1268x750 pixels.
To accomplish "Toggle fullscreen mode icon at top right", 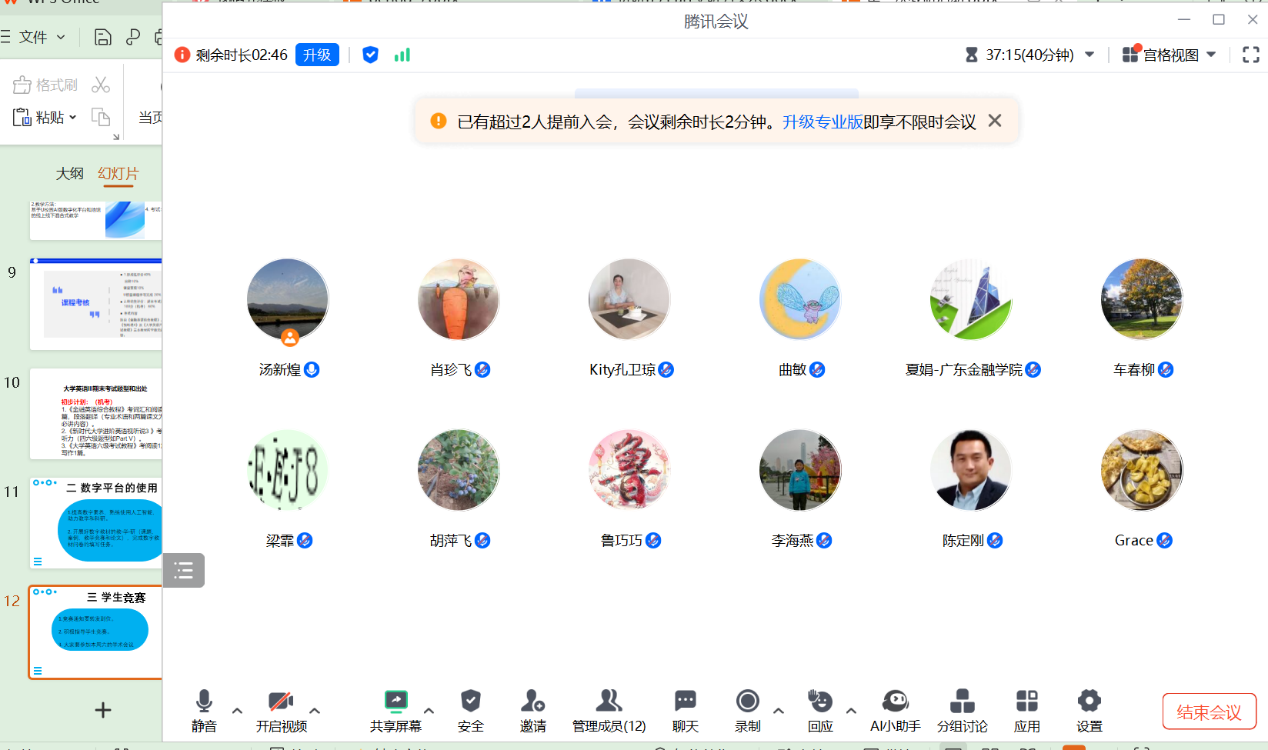I will tap(1250, 55).
